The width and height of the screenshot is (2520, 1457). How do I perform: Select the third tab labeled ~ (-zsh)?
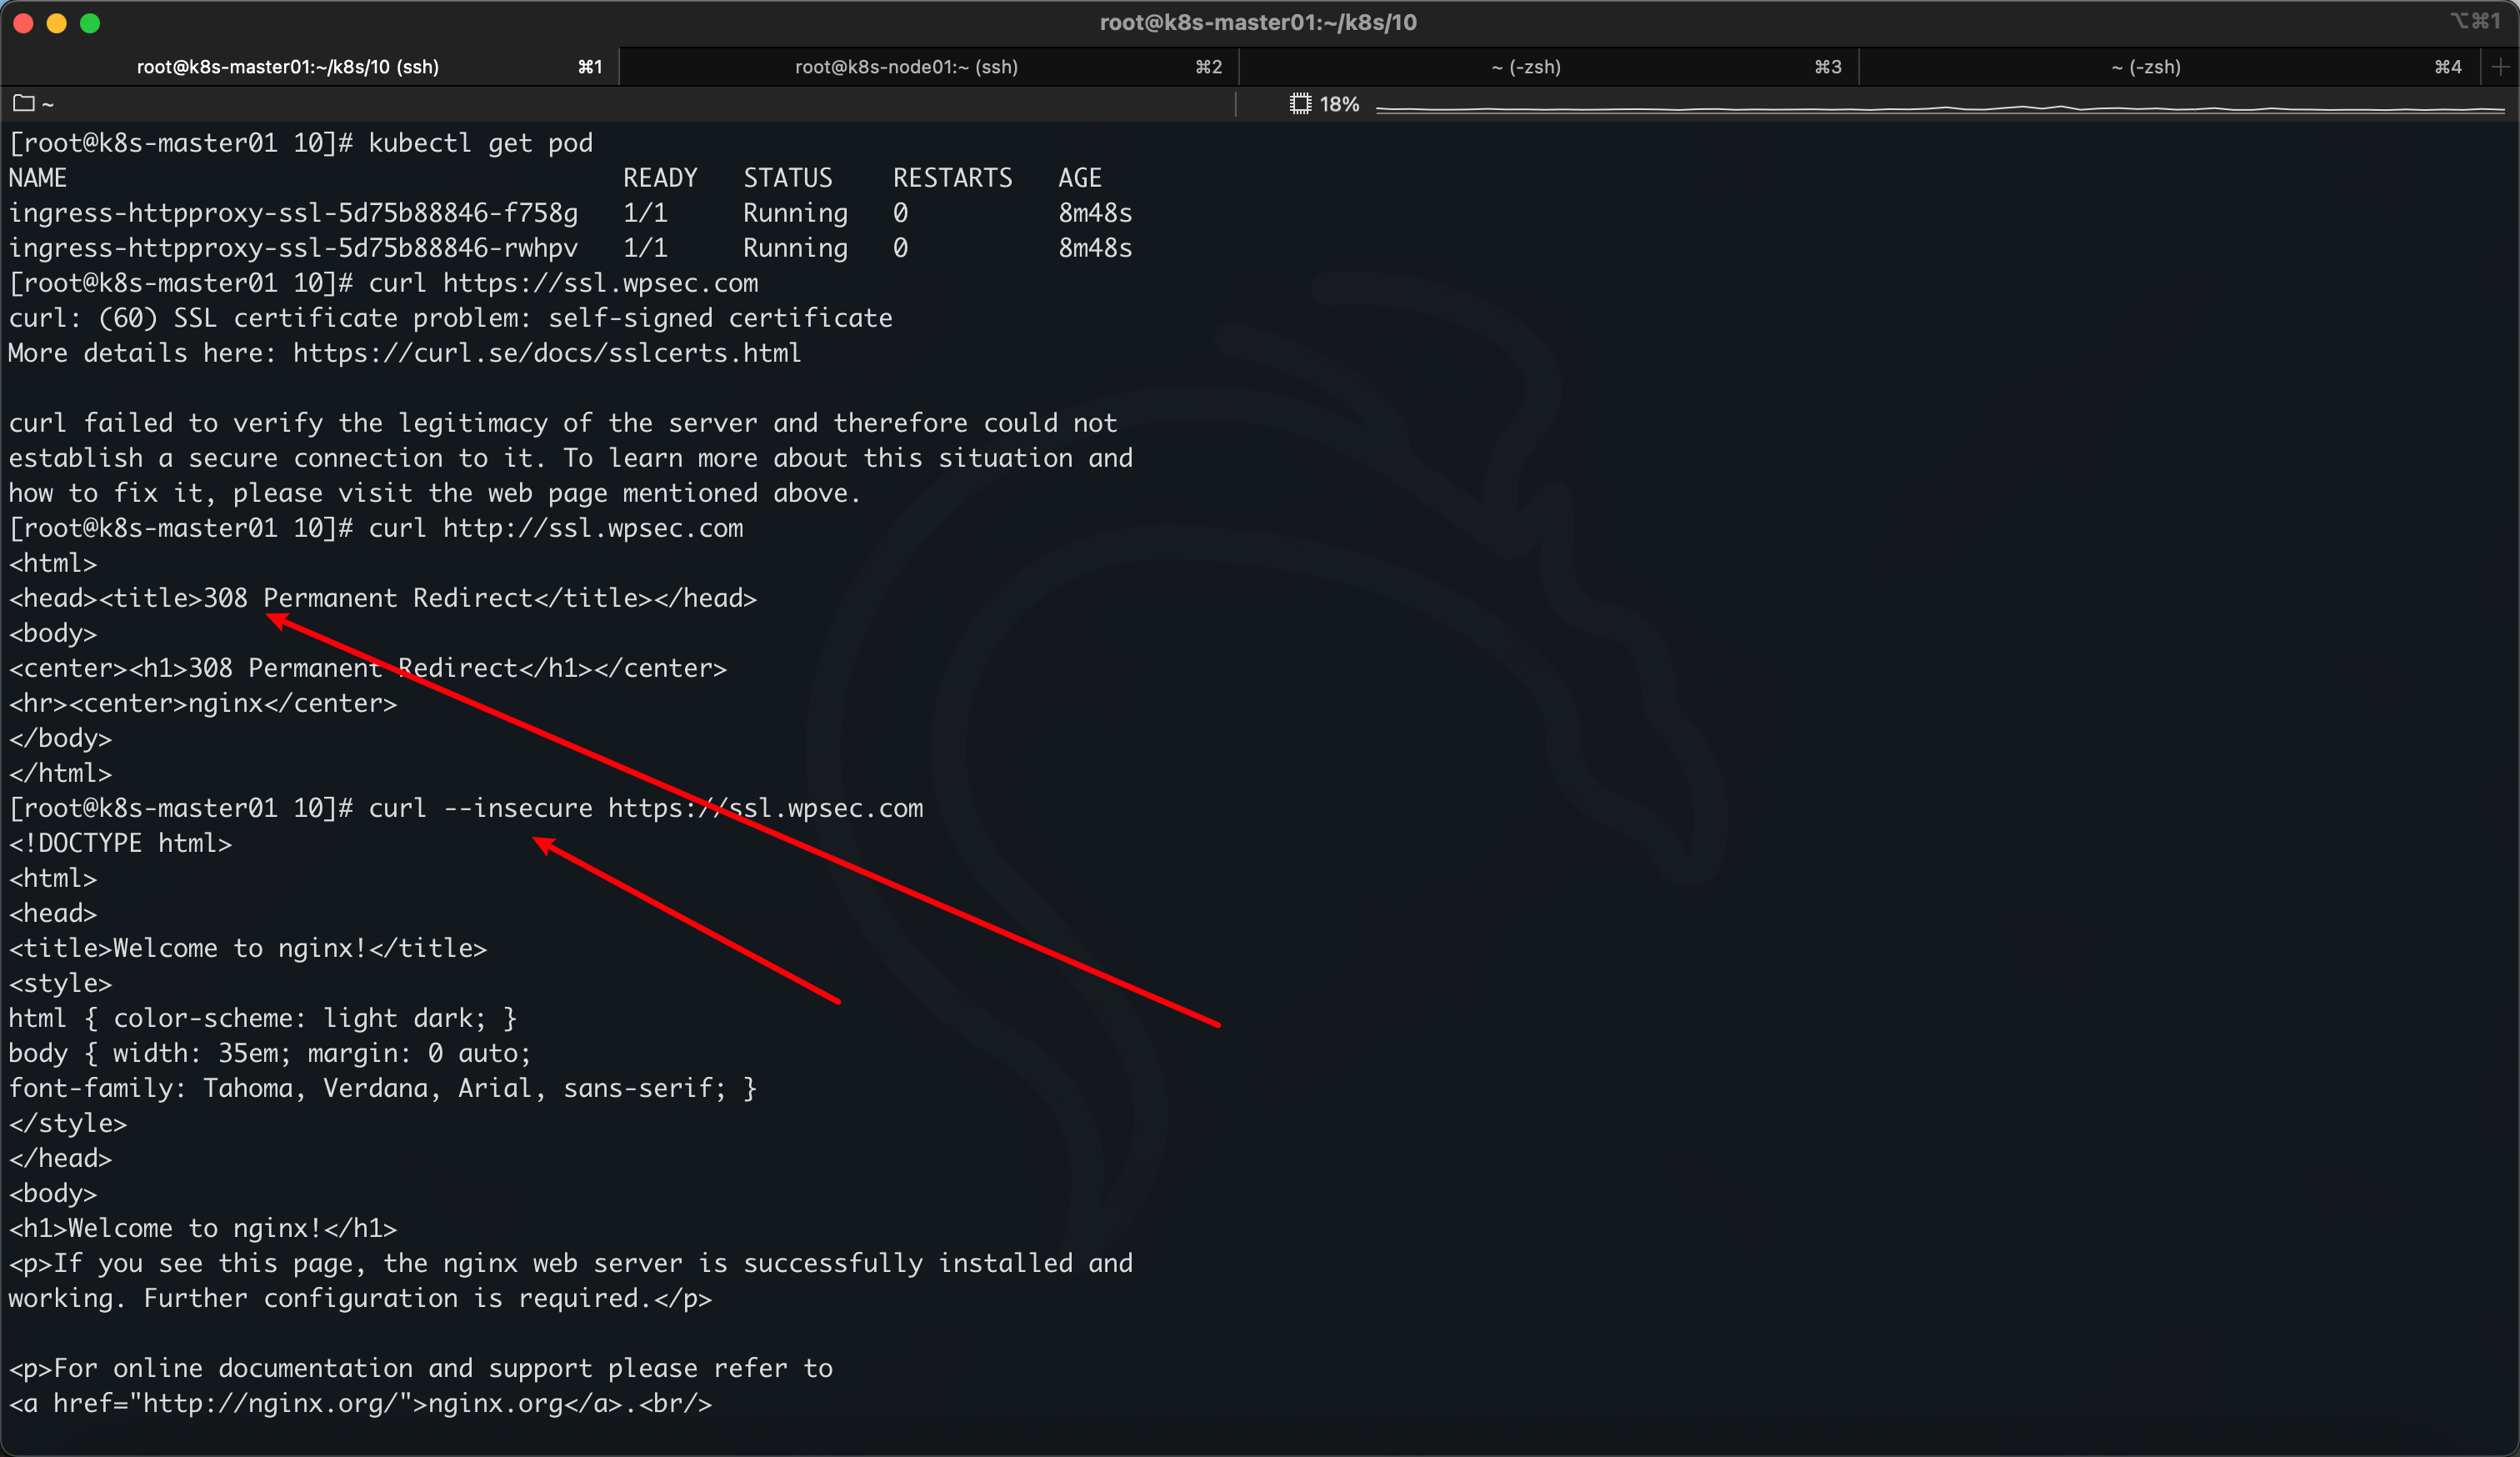1525,67
